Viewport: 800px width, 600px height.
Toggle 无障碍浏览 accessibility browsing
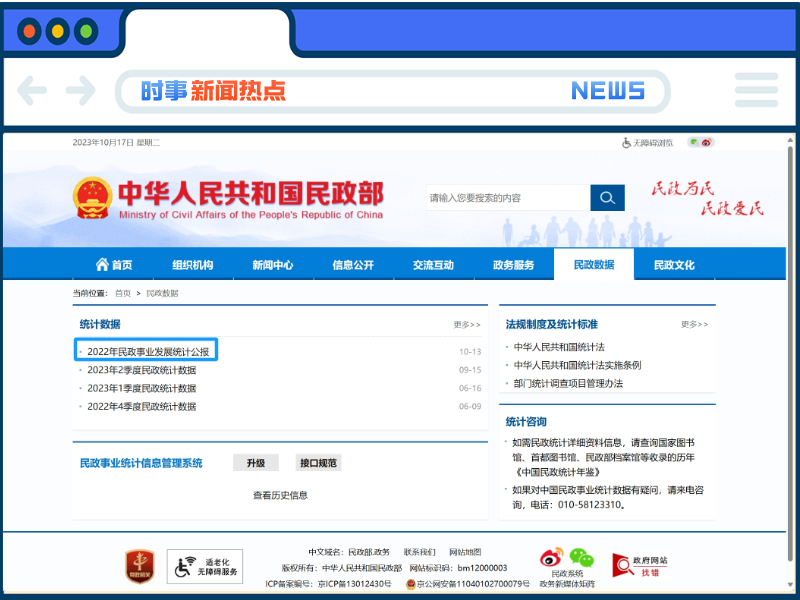(x=650, y=143)
